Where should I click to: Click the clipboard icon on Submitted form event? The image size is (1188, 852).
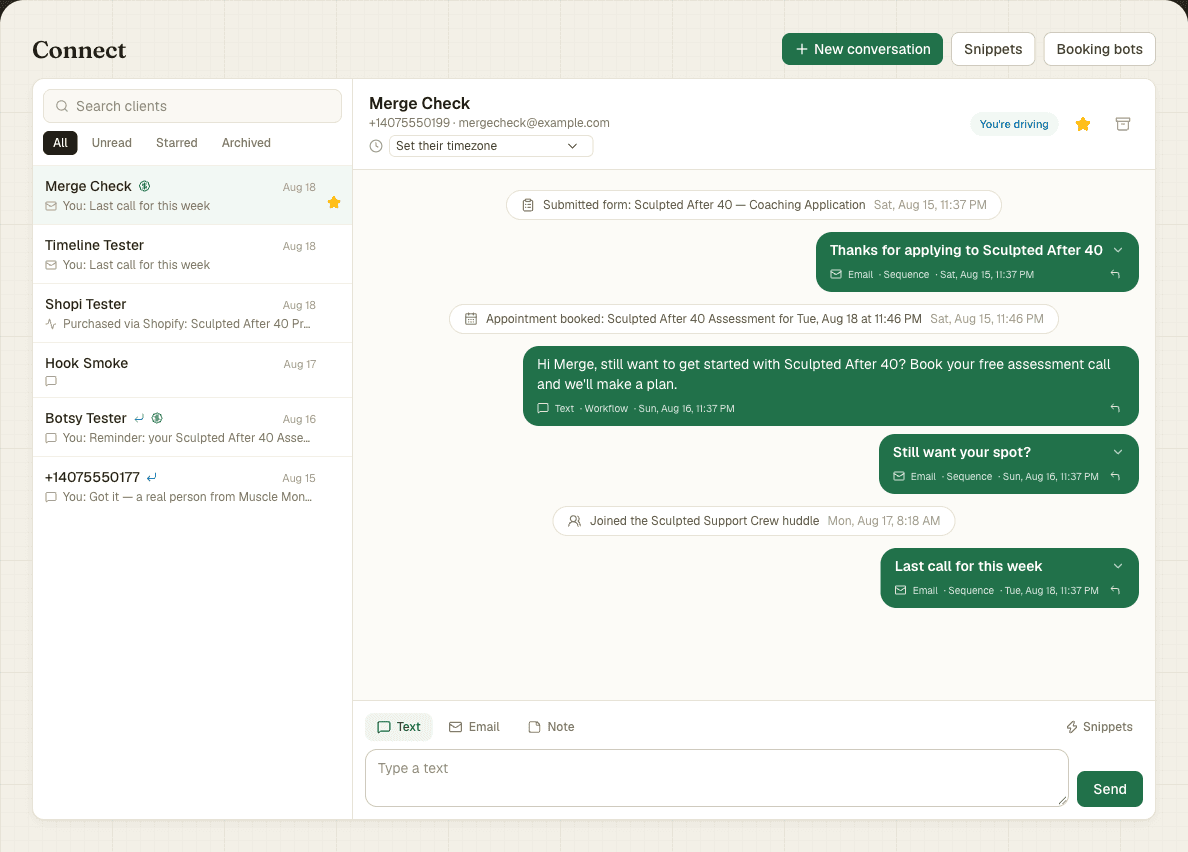click(x=528, y=205)
